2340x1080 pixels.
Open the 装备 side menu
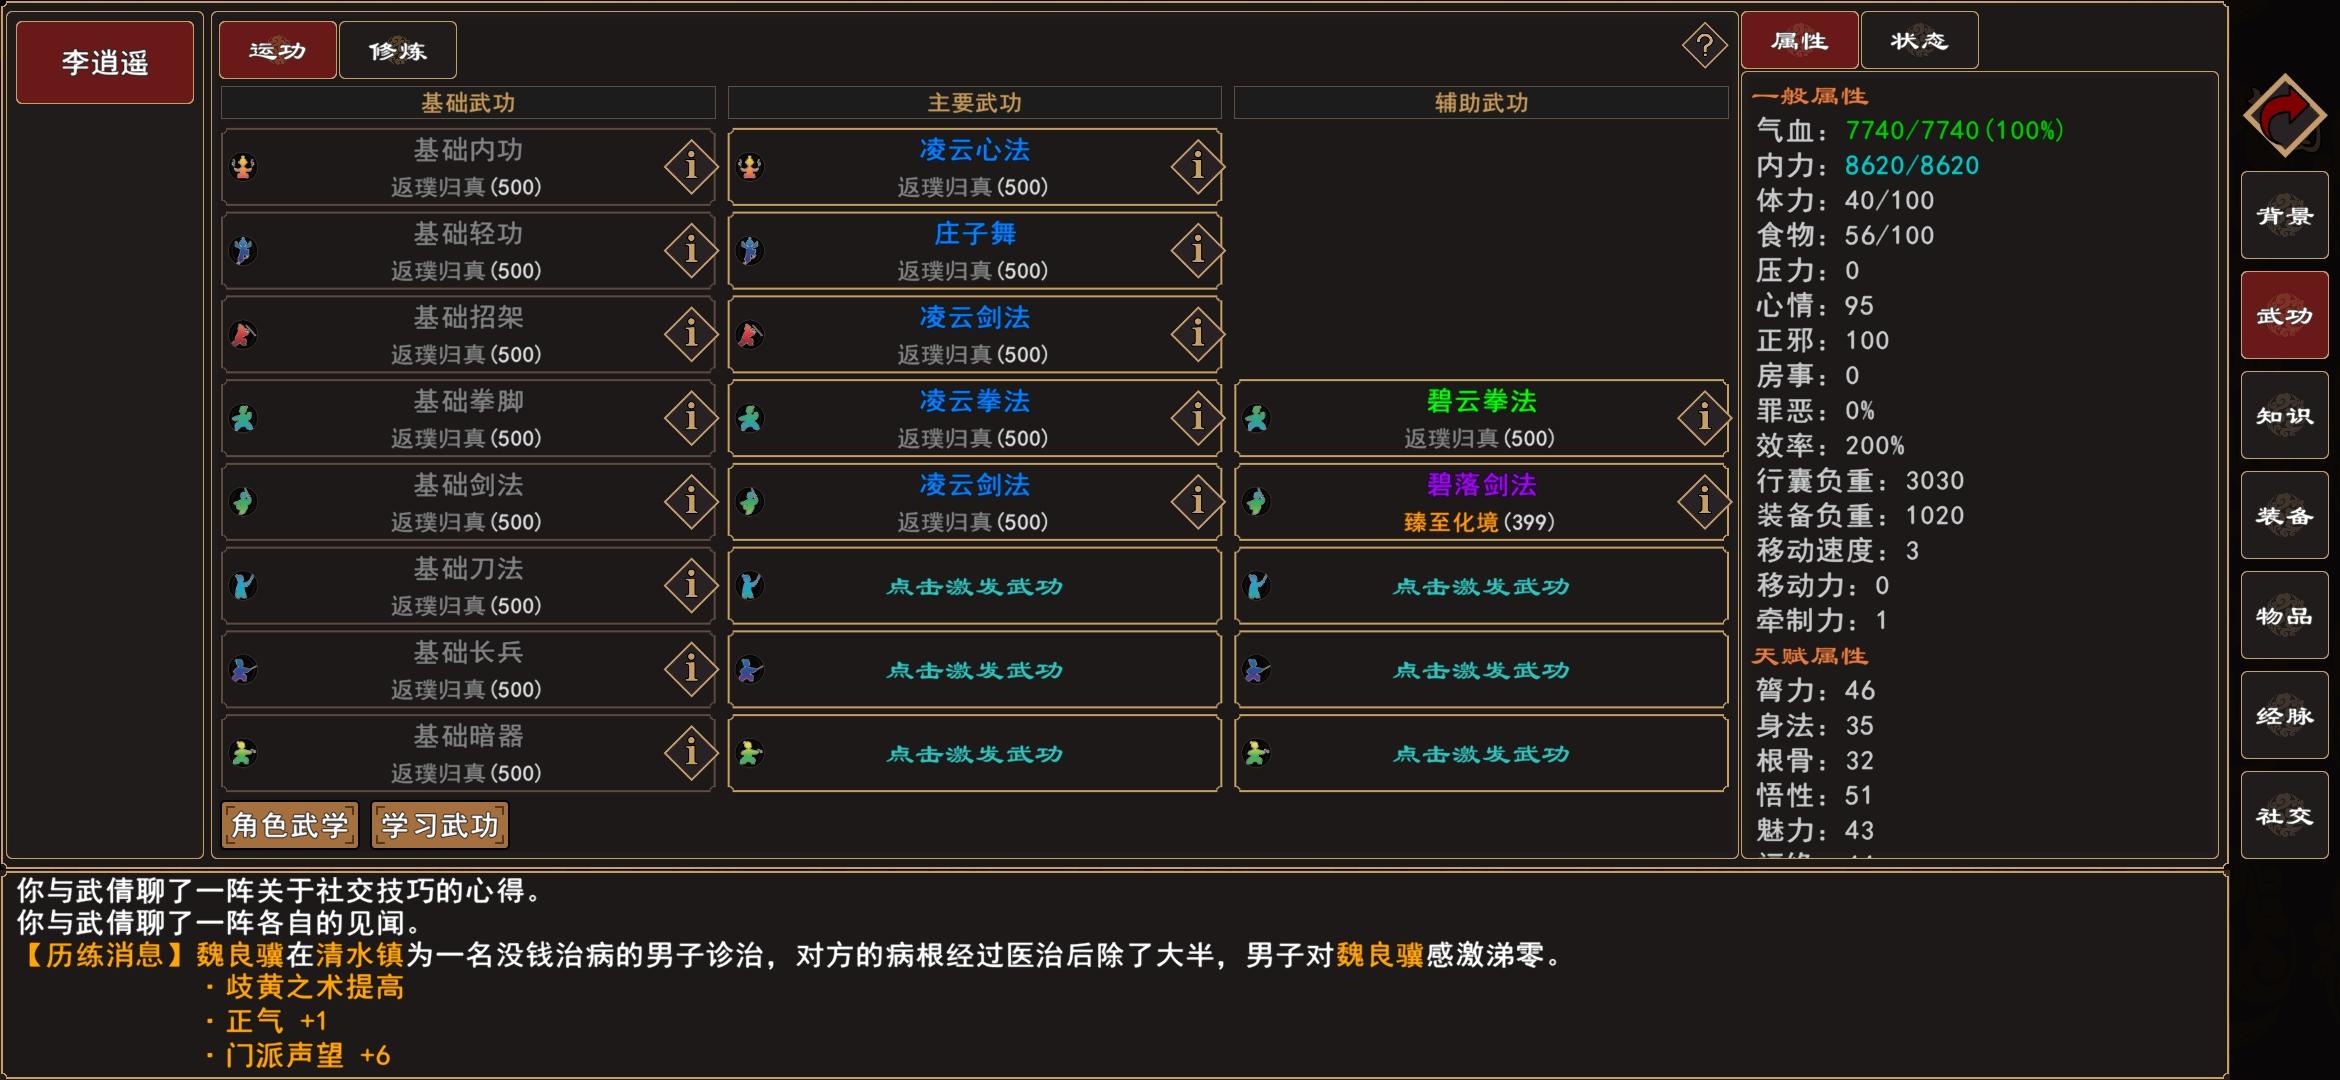(x=2285, y=515)
